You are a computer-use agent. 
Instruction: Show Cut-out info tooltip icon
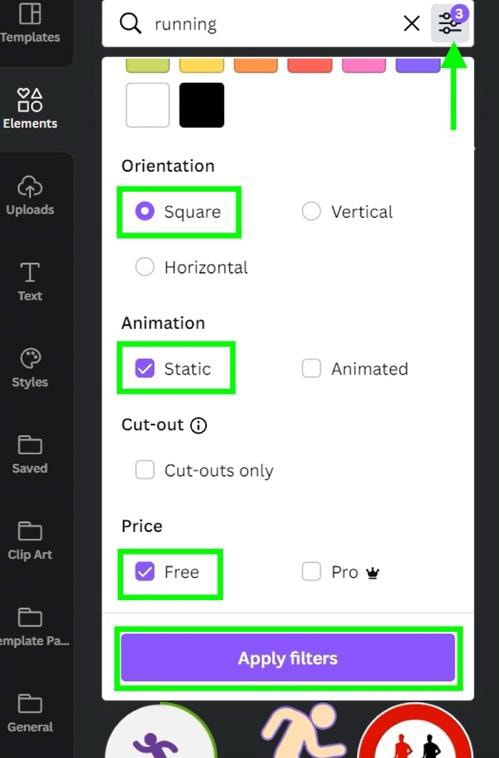pyautogui.click(x=198, y=425)
